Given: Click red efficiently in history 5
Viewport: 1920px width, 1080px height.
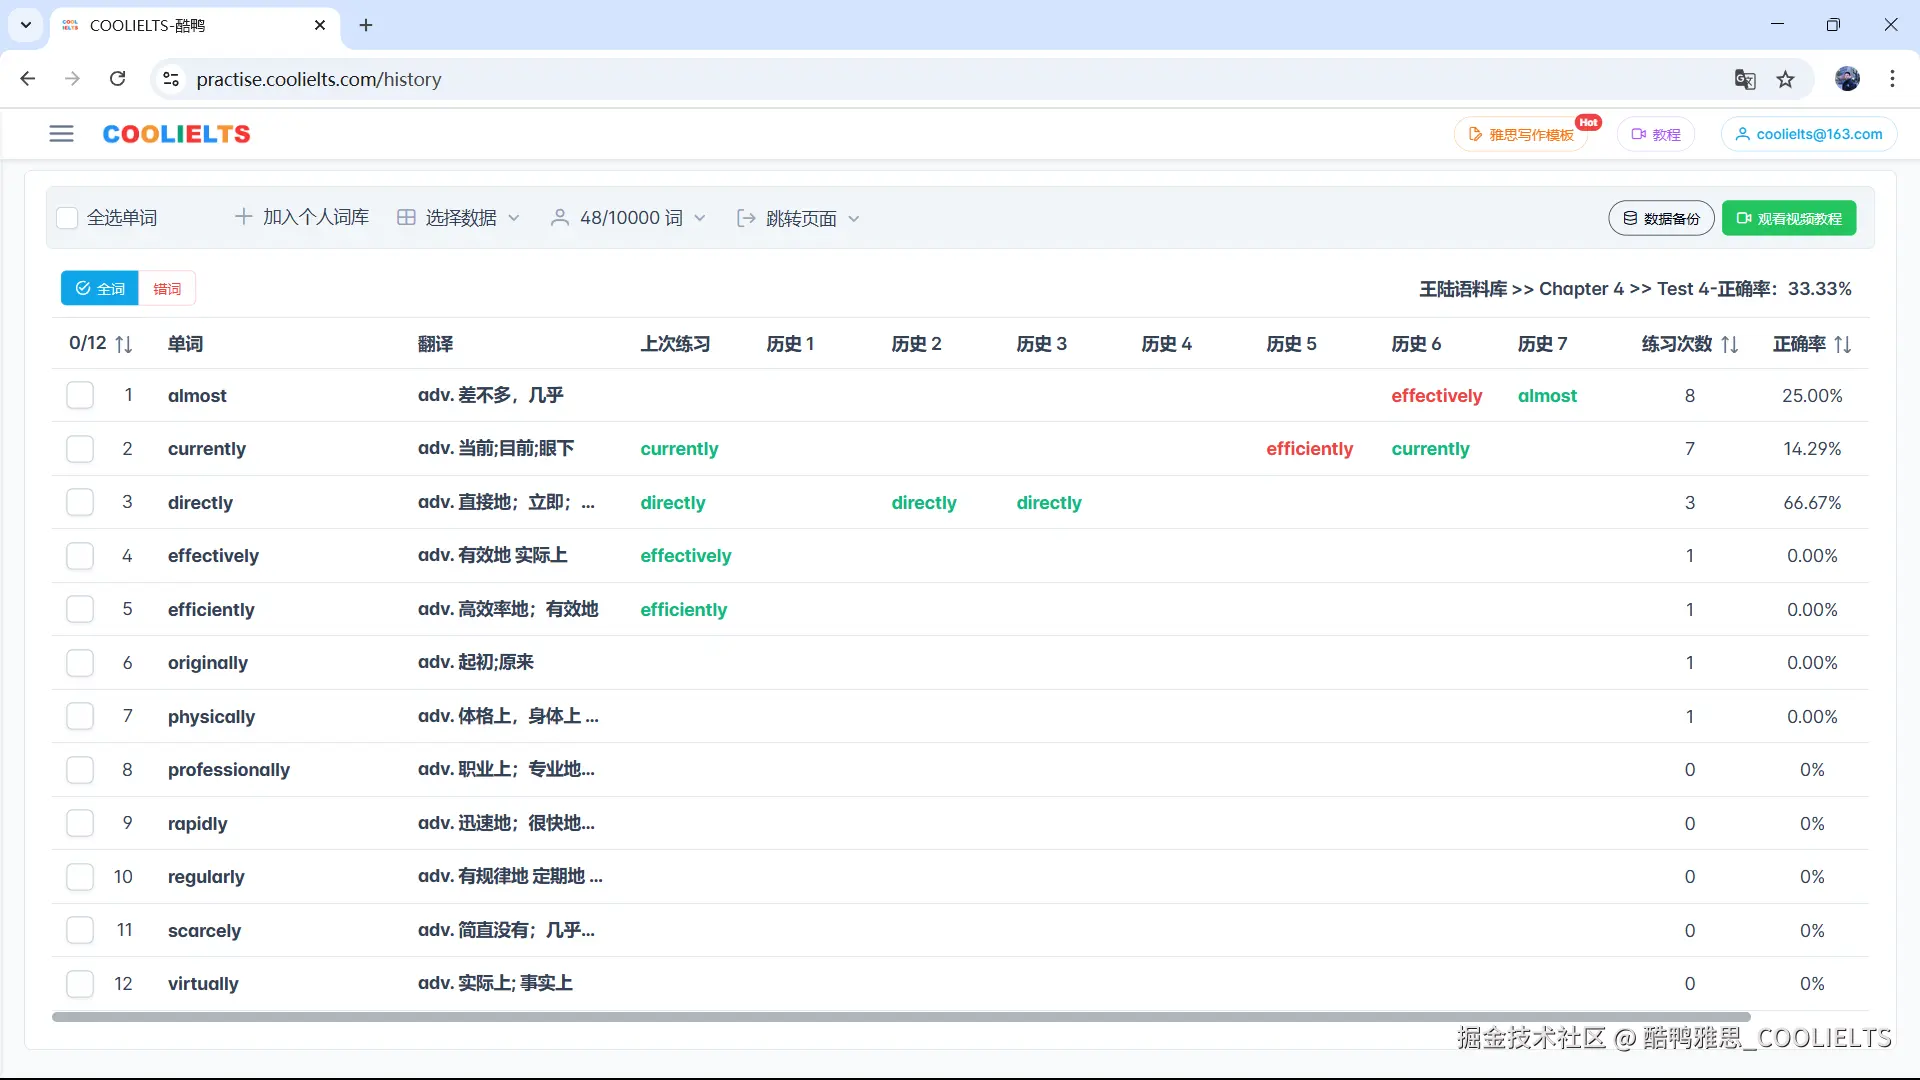Looking at the screenshot, I should point(1309,448).
